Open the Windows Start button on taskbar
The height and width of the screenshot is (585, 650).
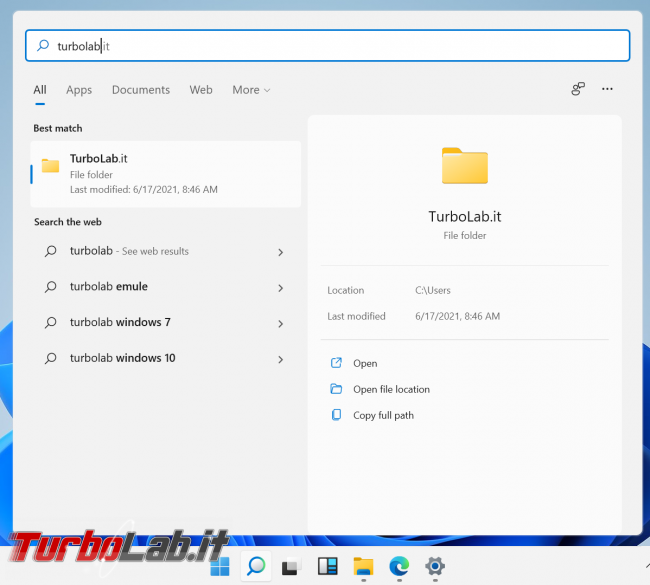(220, 566)
